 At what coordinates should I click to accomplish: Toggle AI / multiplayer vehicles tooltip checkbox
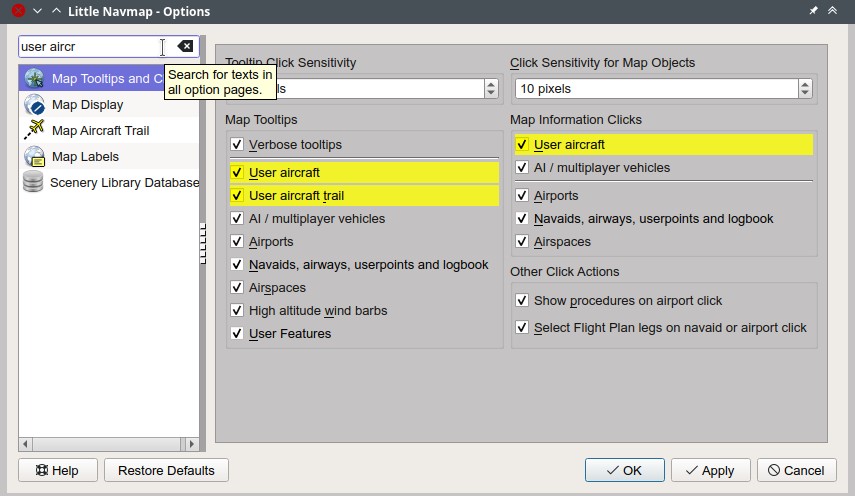[237, 218]
